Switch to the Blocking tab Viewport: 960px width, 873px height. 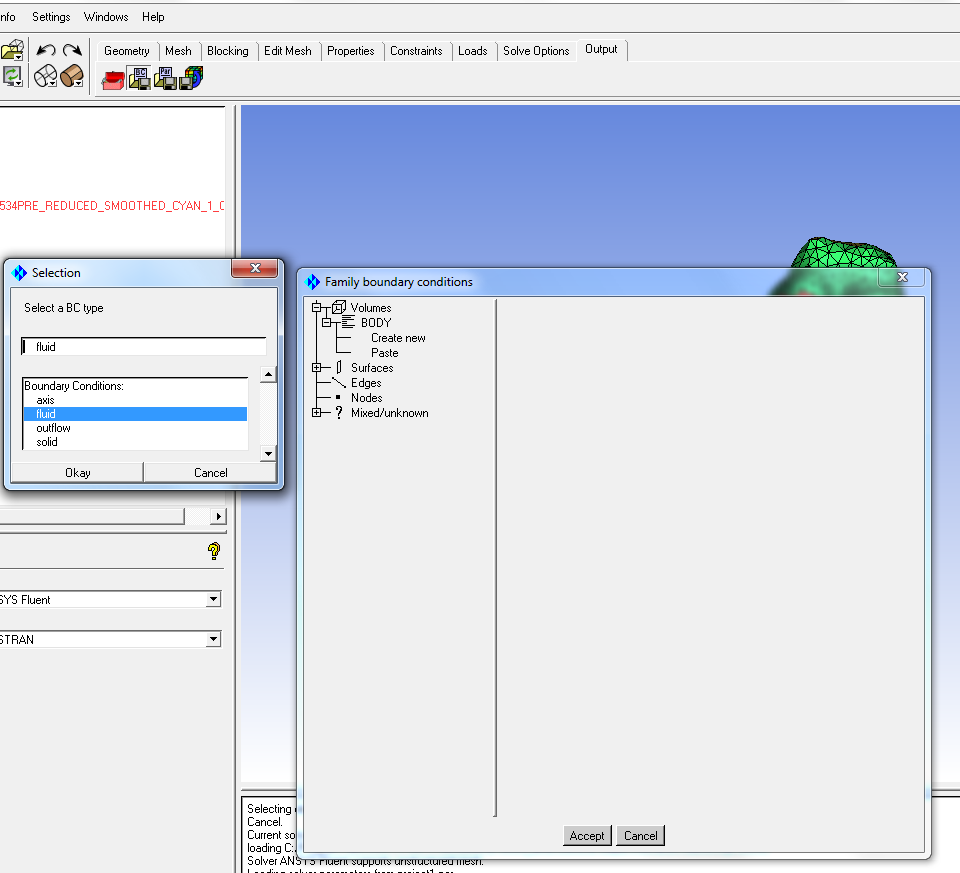tap(228, 51)
